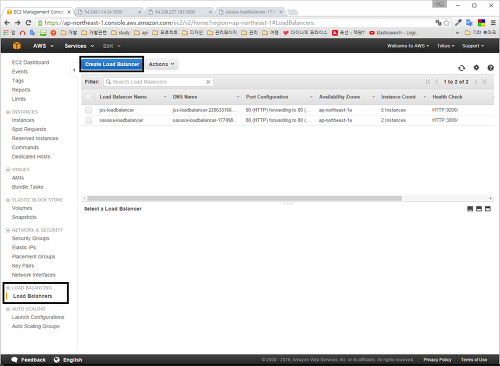The height and width of the screenshot is (366, 500).
Task: Click the AWS cube logo icon
Action: pyautogui.click(x=17, y=46)
